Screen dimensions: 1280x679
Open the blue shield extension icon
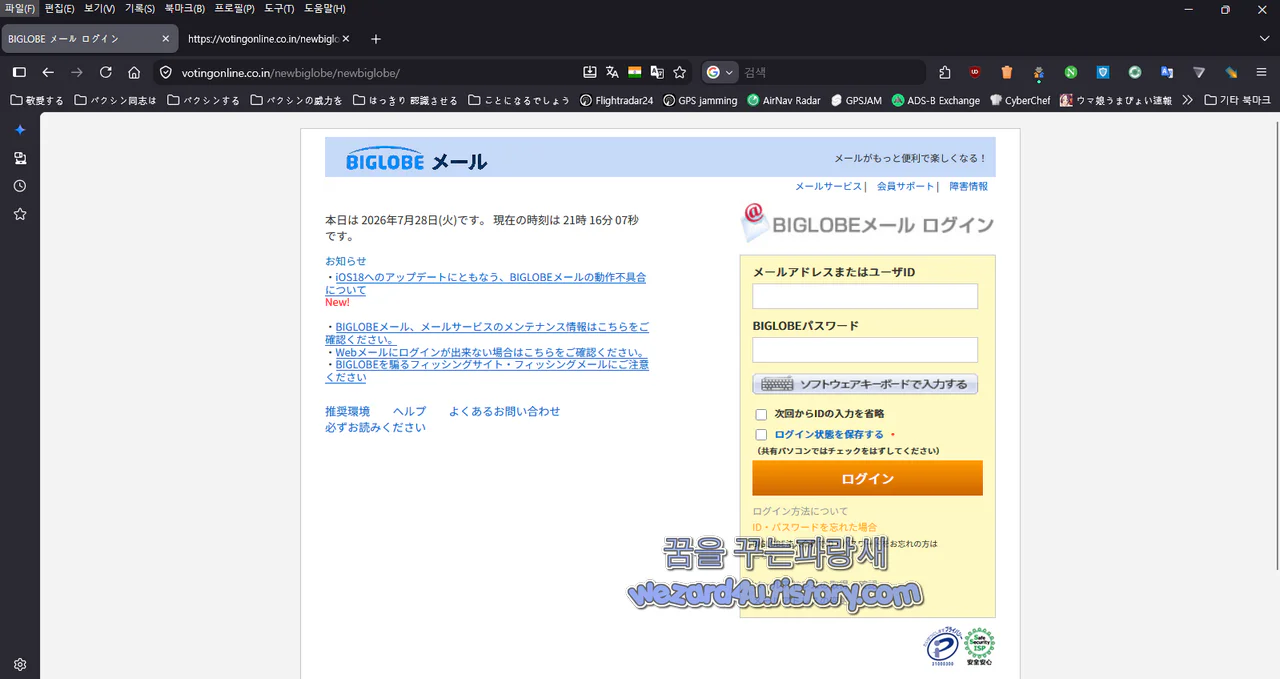(1103, 72)
